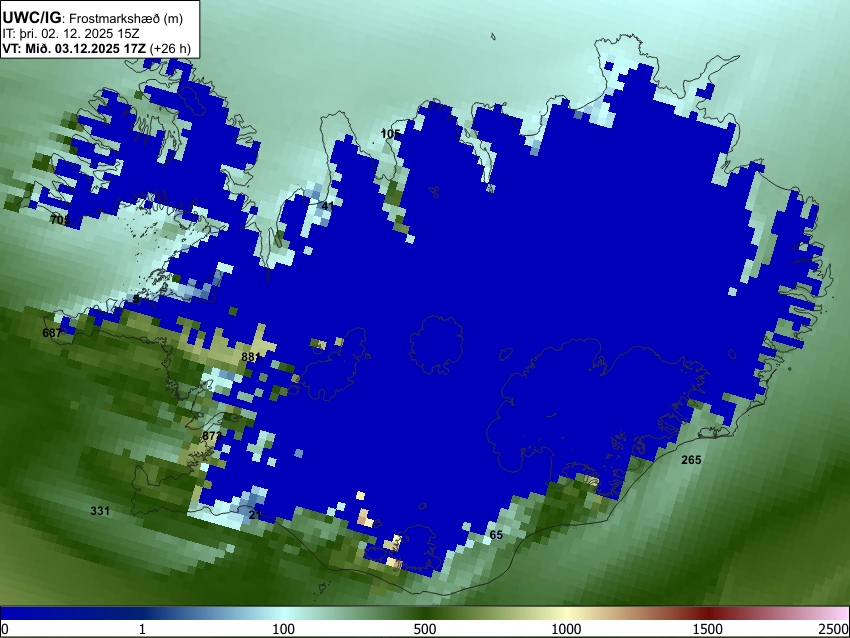Click the map value label 41
Viewport: 850px width, 638px height.
(x=327, y=206)
